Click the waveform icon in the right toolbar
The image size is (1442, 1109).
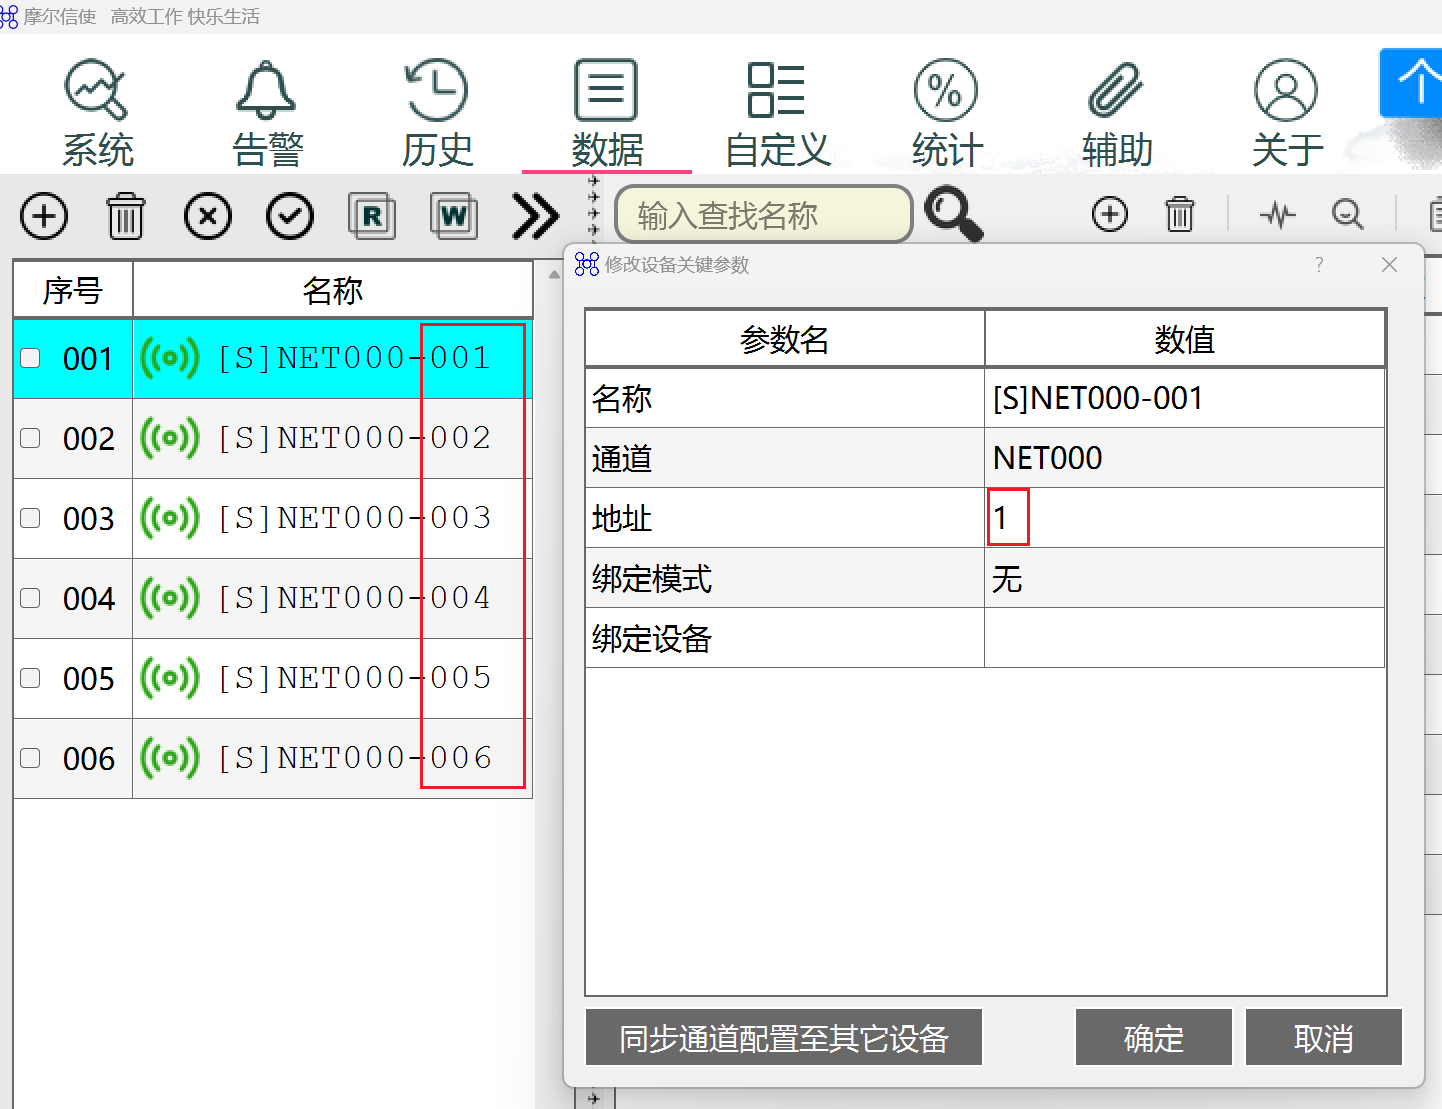(1277, 214)
